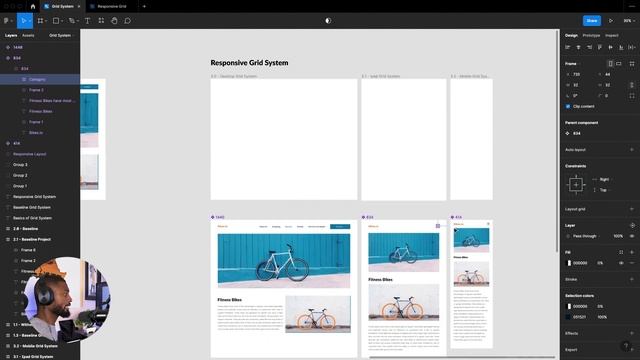Add a new fill

632,252
